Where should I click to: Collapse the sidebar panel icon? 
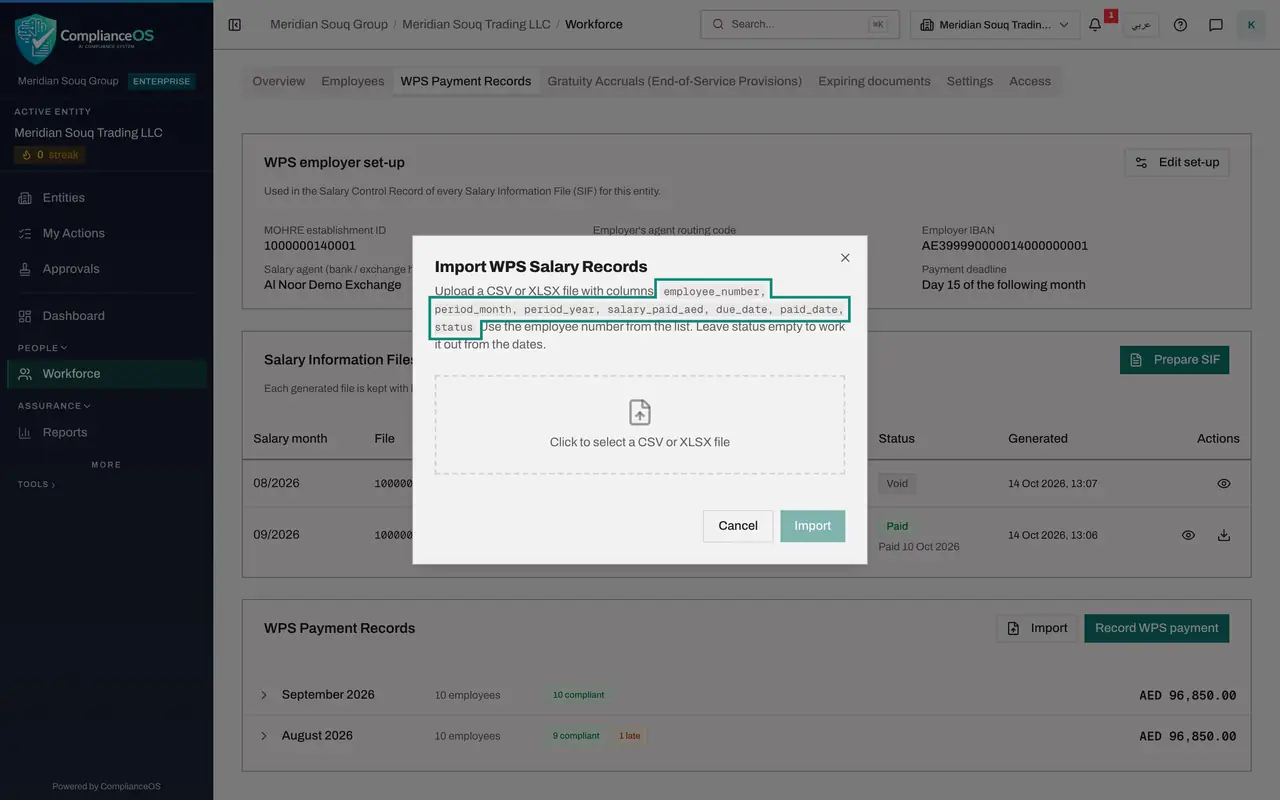point(235,24)
